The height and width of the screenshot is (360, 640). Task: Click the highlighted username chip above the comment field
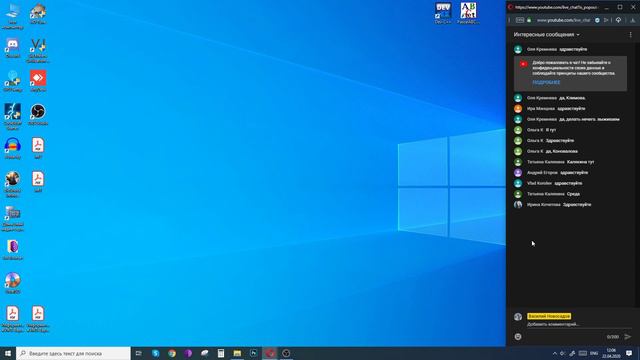pos(549,316)
